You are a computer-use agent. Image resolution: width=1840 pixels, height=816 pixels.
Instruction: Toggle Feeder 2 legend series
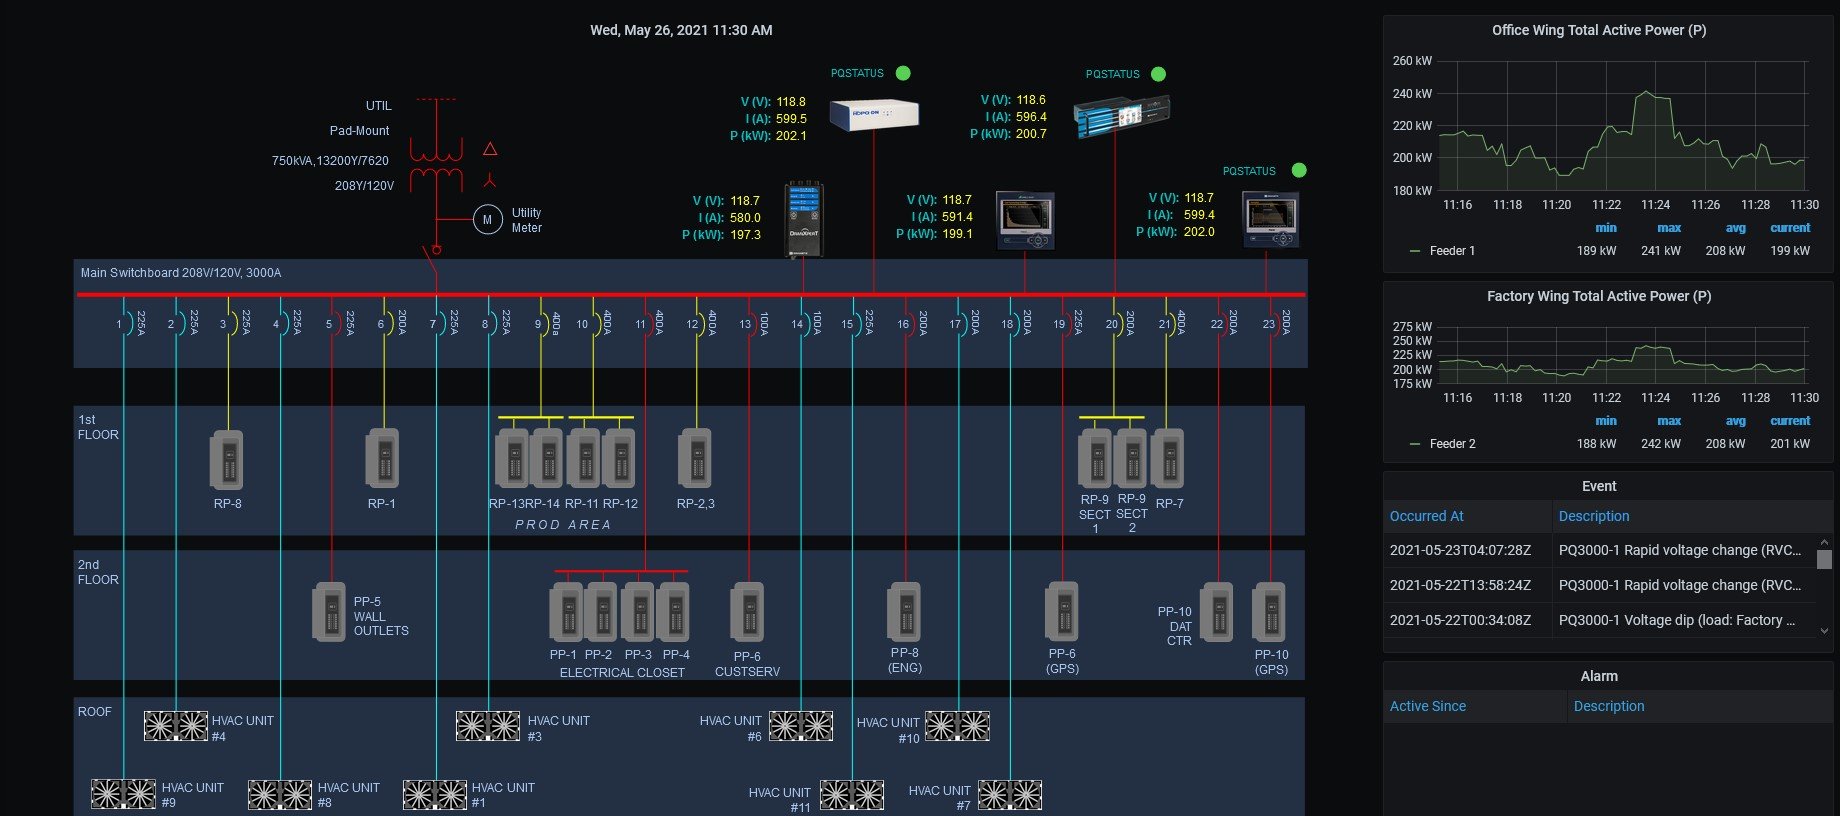point(1451,444)
